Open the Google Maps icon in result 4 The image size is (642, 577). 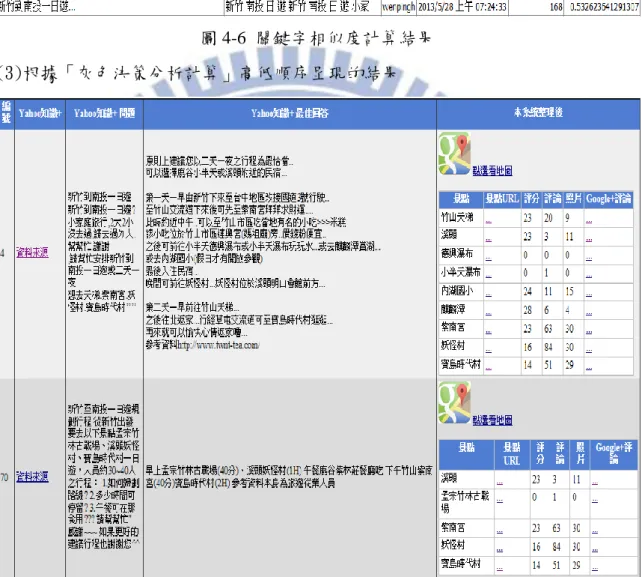454,154
